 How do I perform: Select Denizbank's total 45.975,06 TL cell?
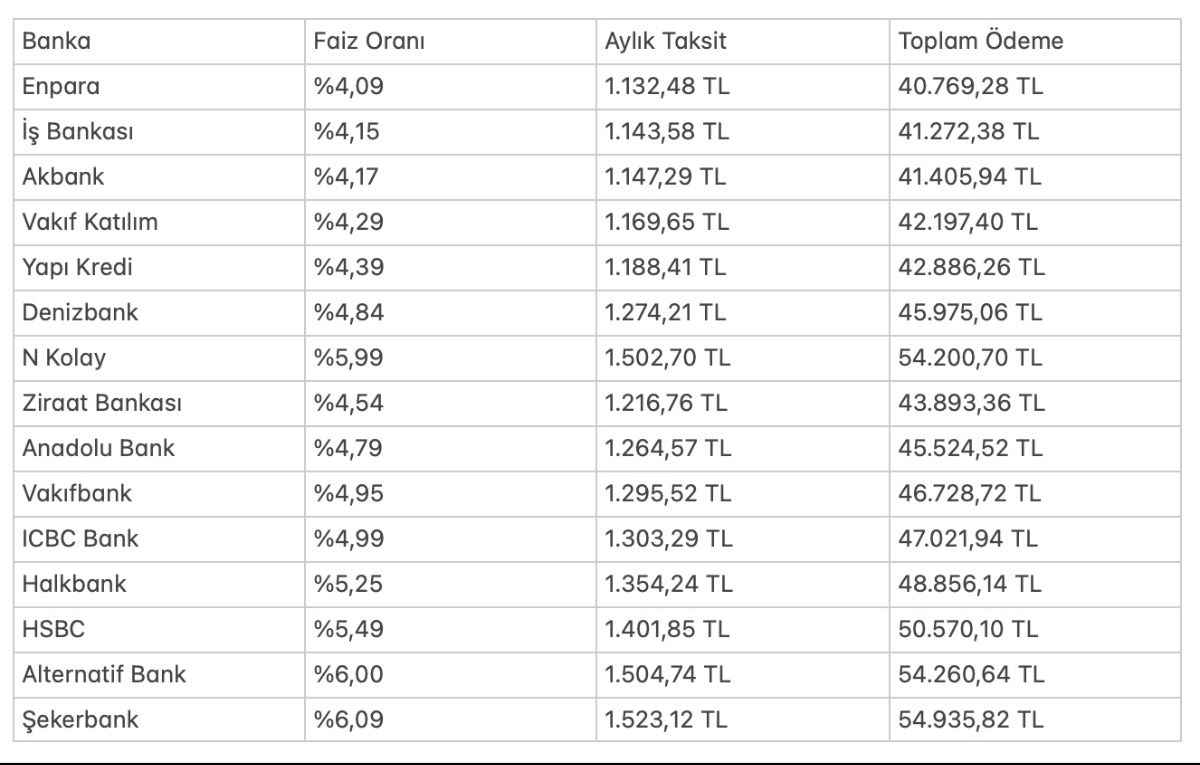click(971, 313)
